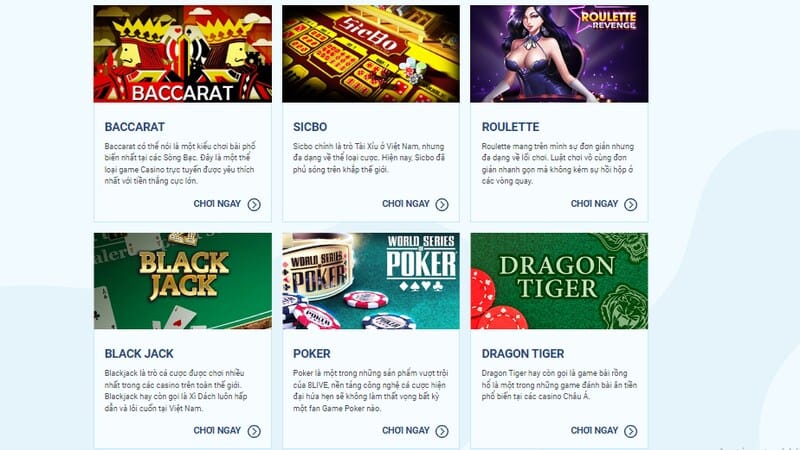The height and width of the screenshot is (450, 800).
Task: Open the SicBo table banner image
Action: 371,54
